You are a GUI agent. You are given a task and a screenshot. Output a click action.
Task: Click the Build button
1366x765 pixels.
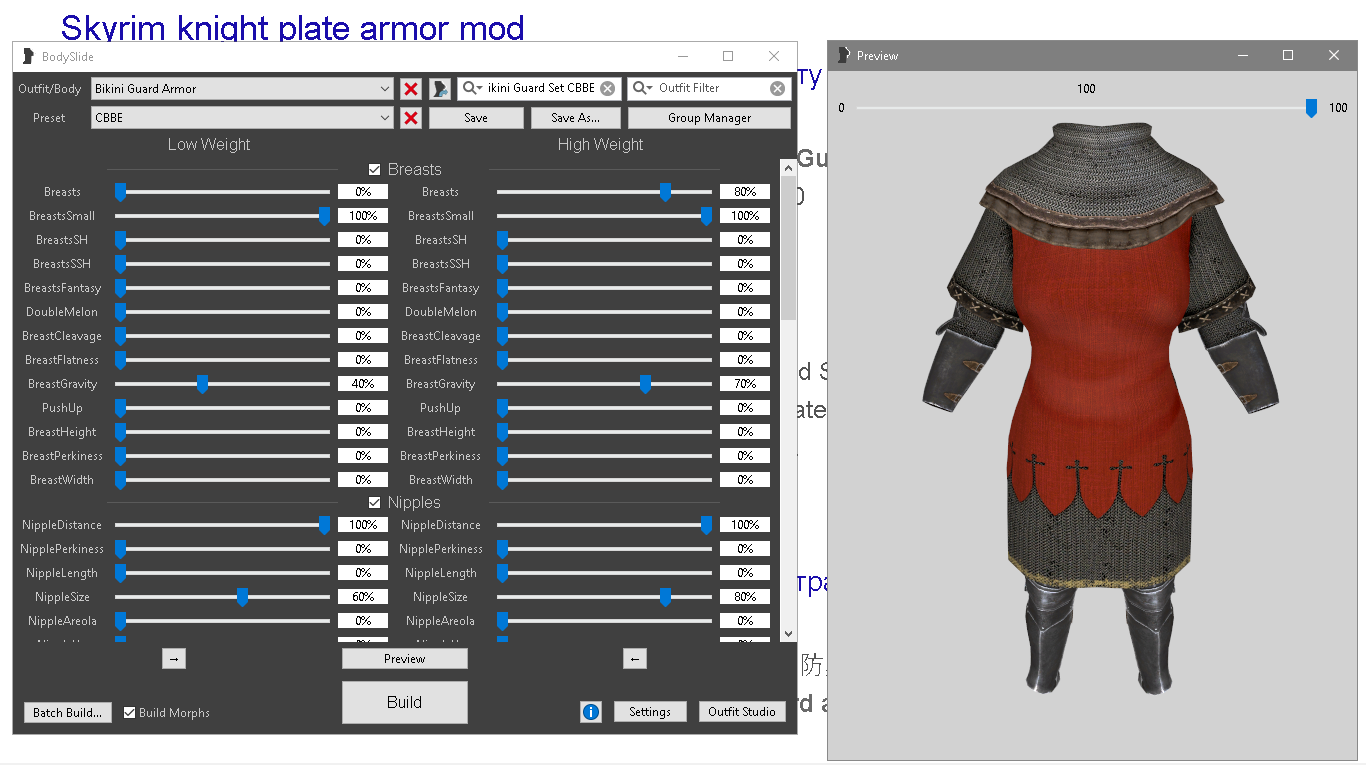(x=404, y=702)
